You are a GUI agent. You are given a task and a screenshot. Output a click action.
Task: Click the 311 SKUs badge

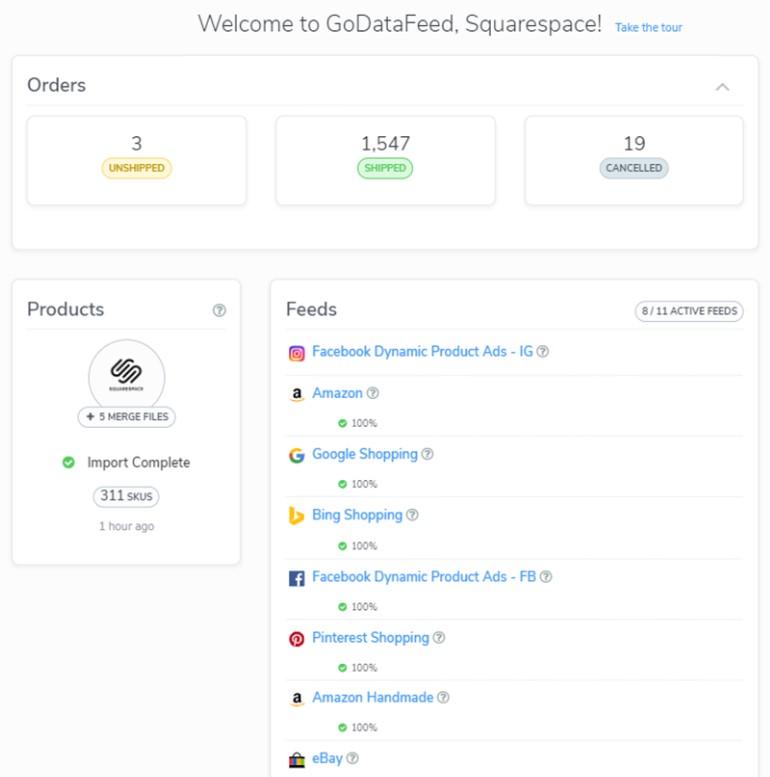(x=126, y=496)
